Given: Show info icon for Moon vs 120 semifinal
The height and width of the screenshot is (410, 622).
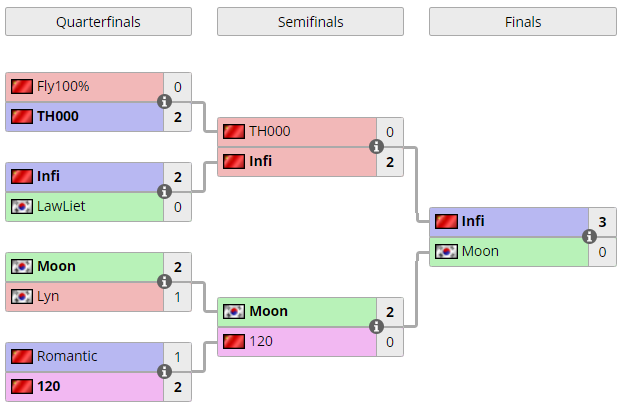Looking at the screenshot, I should coord(376,327).
